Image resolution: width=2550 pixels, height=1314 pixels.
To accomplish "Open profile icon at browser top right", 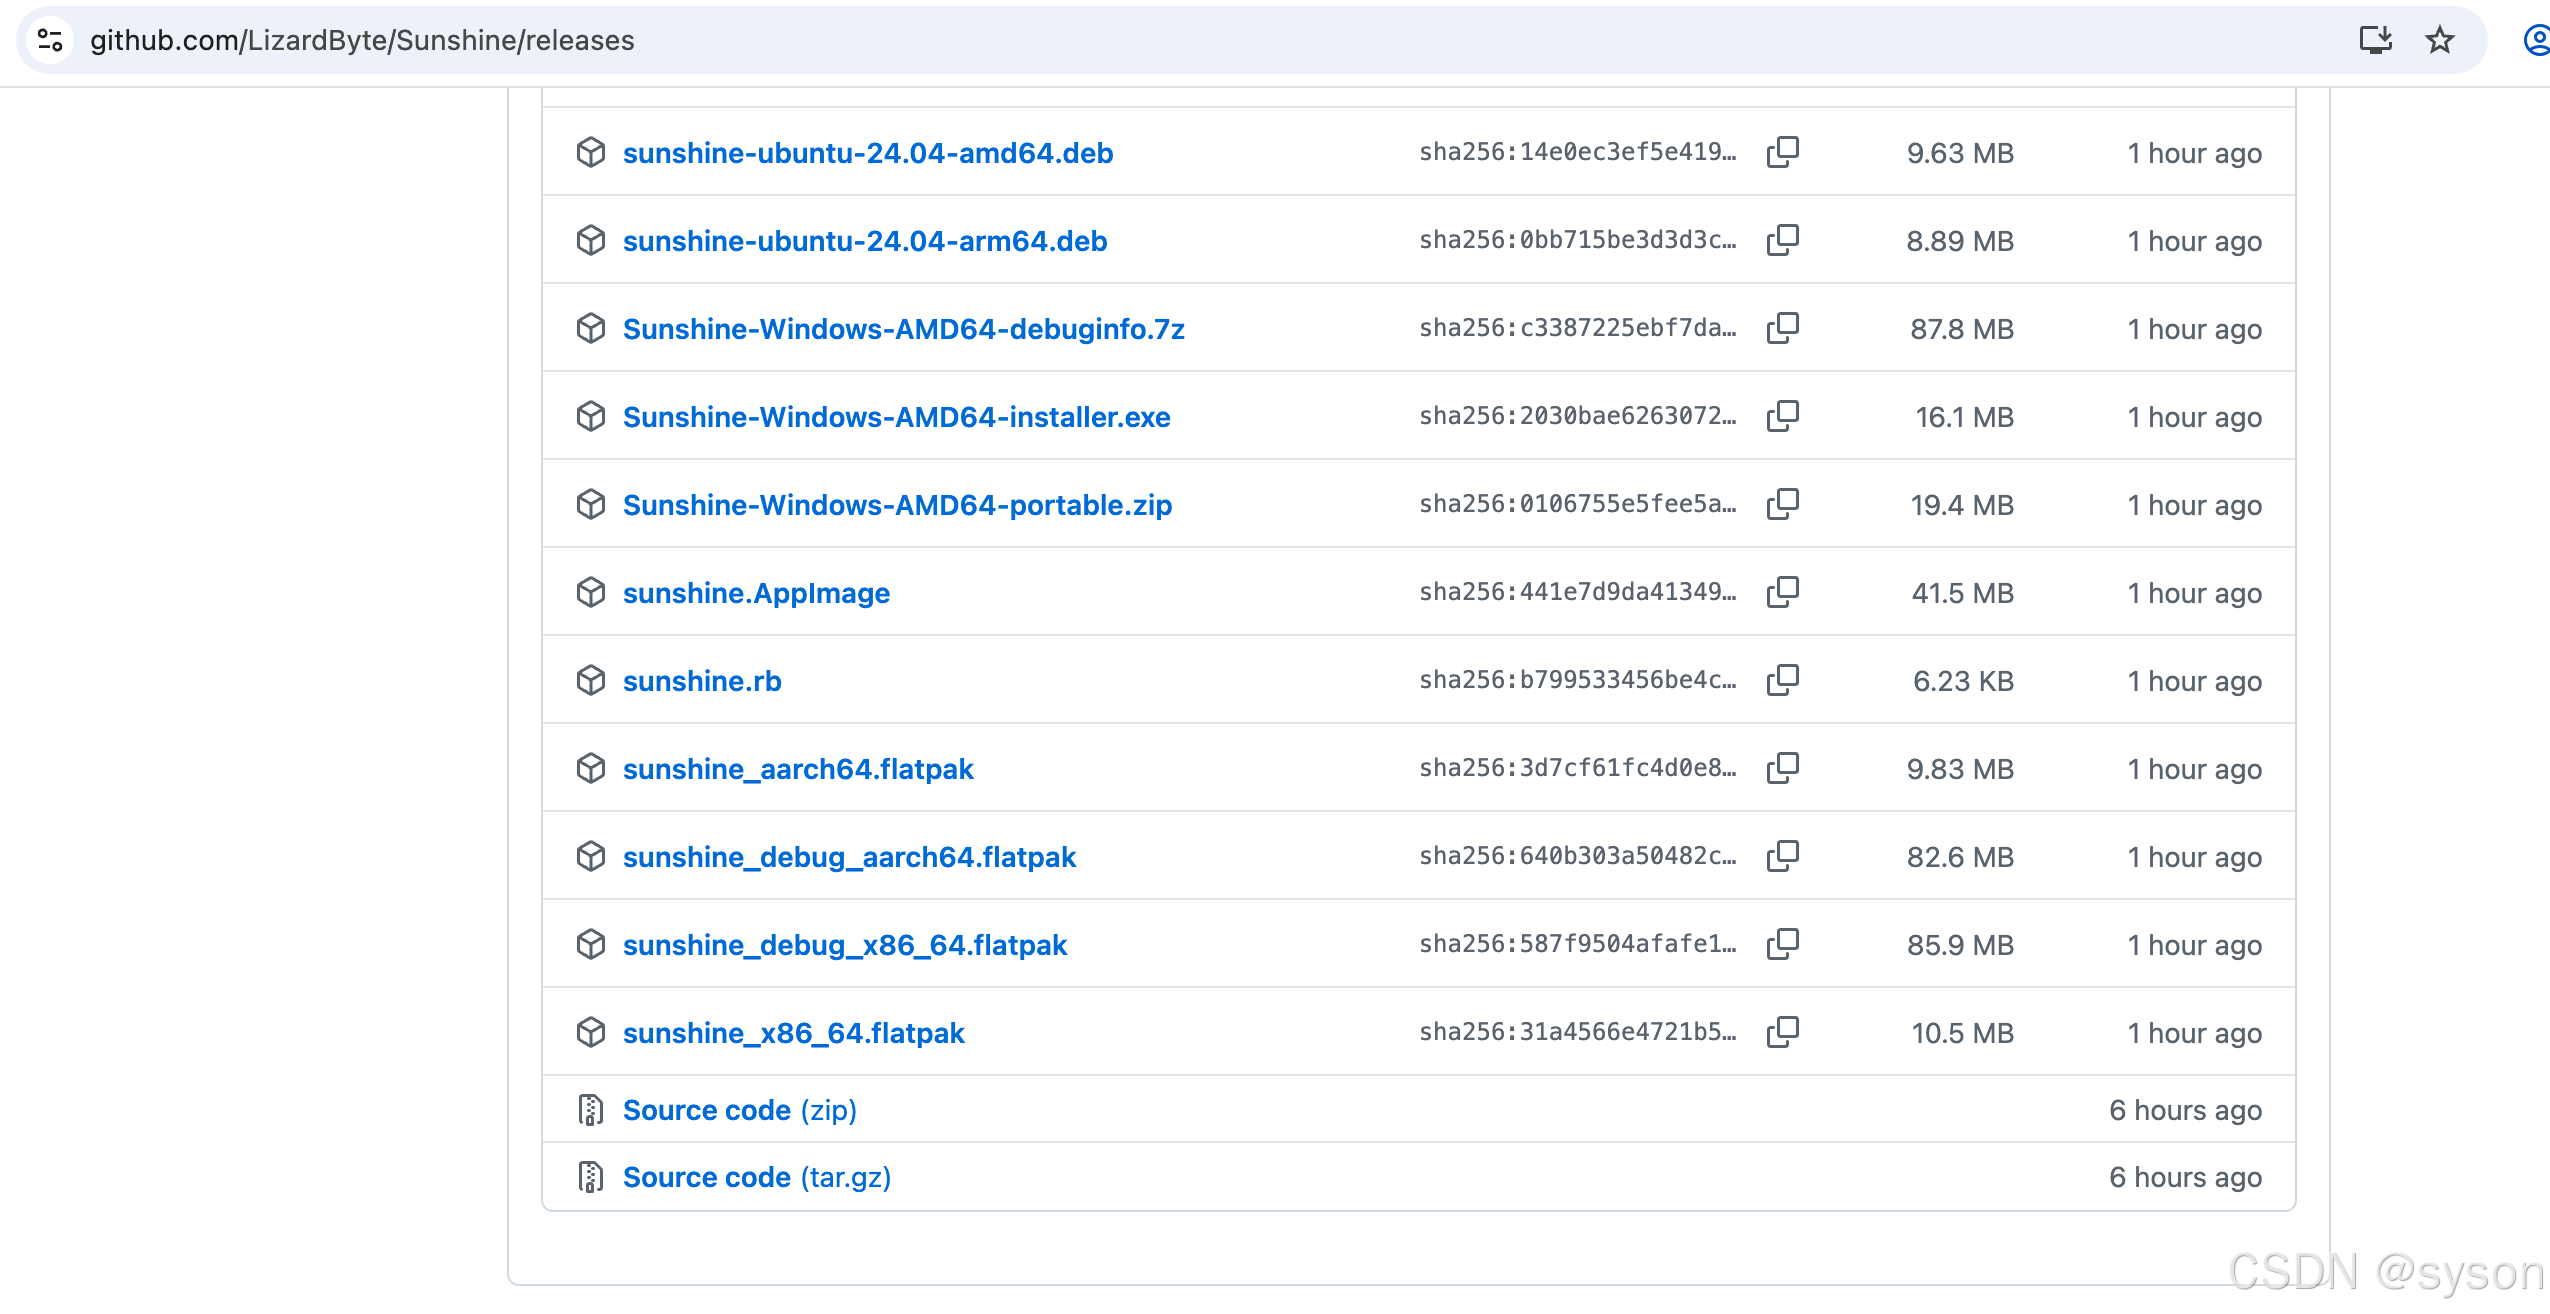I will 2536,40.
